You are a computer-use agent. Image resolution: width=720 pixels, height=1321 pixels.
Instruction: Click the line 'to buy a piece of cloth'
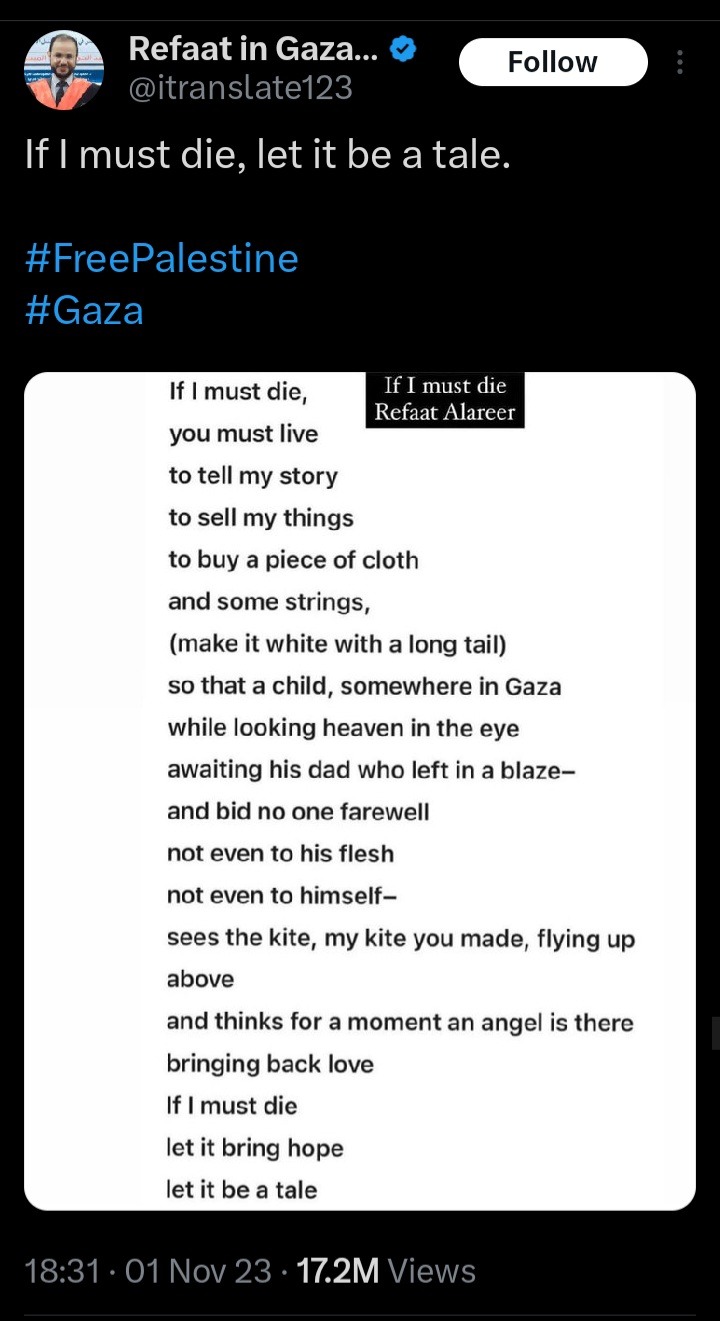coord(293,560)
